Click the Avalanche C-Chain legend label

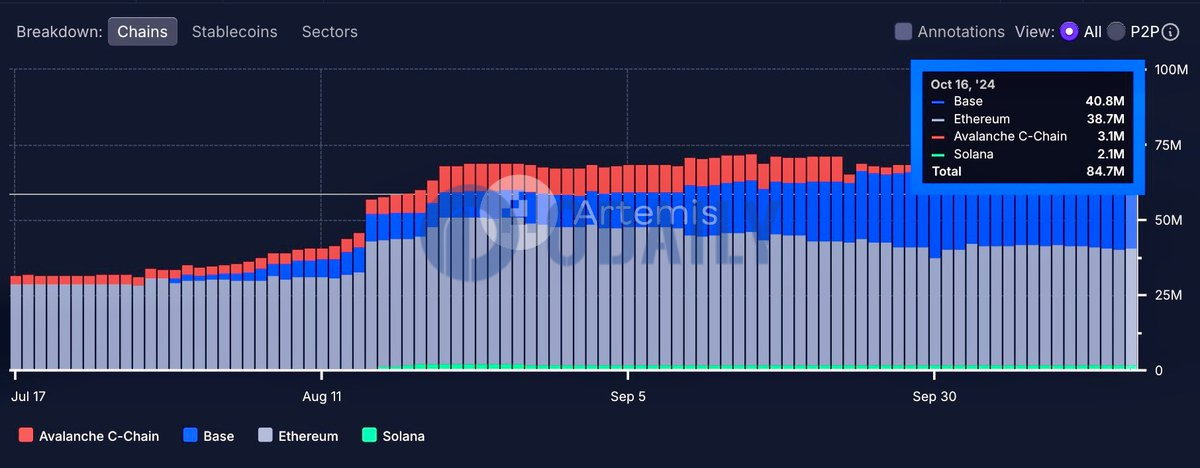pos(99,436)
